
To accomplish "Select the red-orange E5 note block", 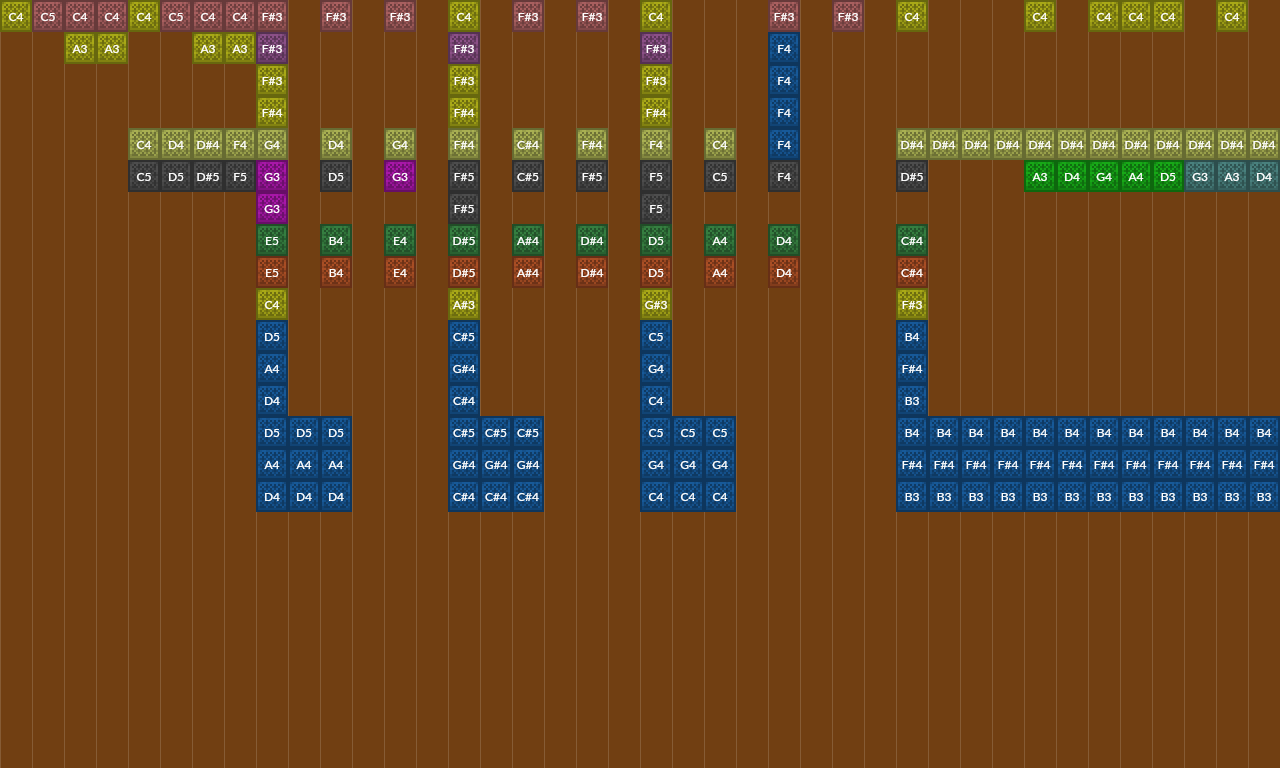I will tap(272, 273).
